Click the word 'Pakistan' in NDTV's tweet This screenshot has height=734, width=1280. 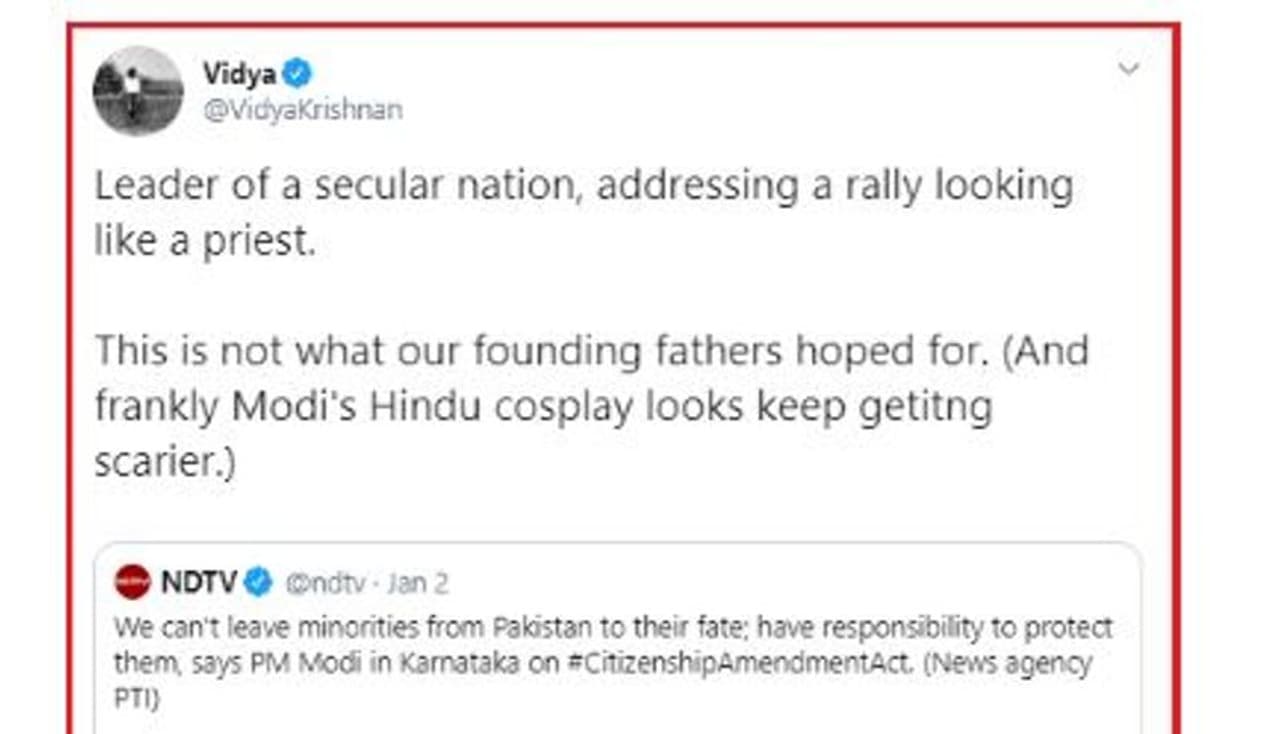[541, 628]
